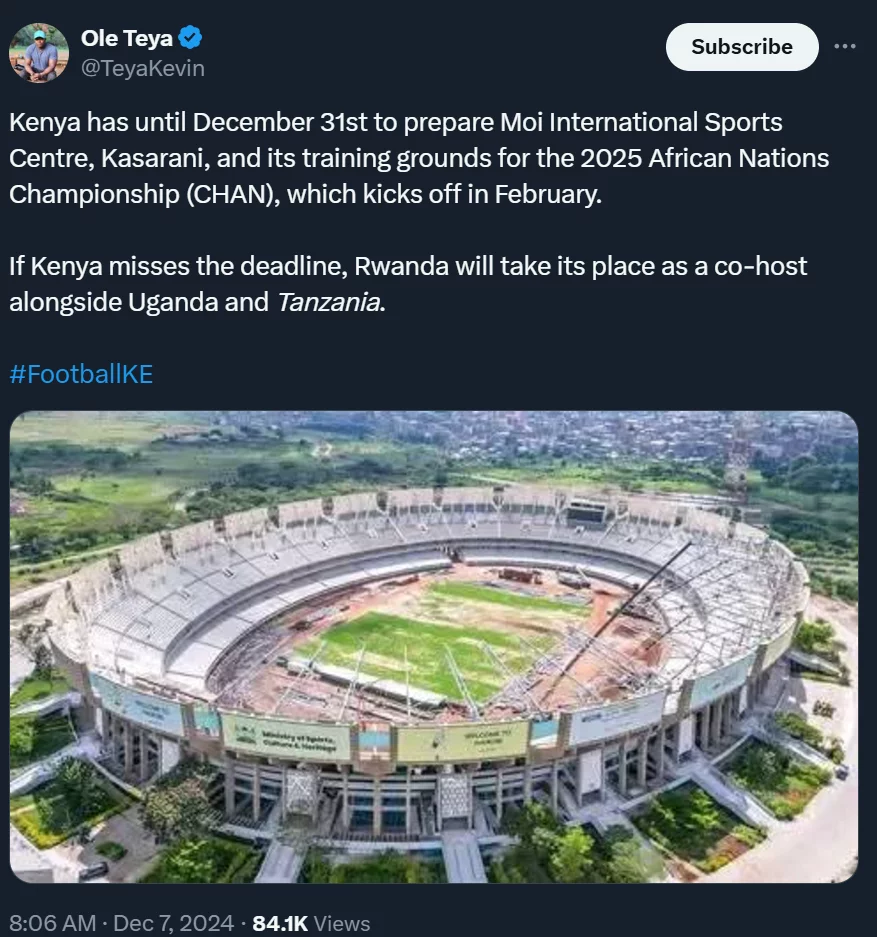Click the 8:06 AM timestamp

click(x=53, y=923)
